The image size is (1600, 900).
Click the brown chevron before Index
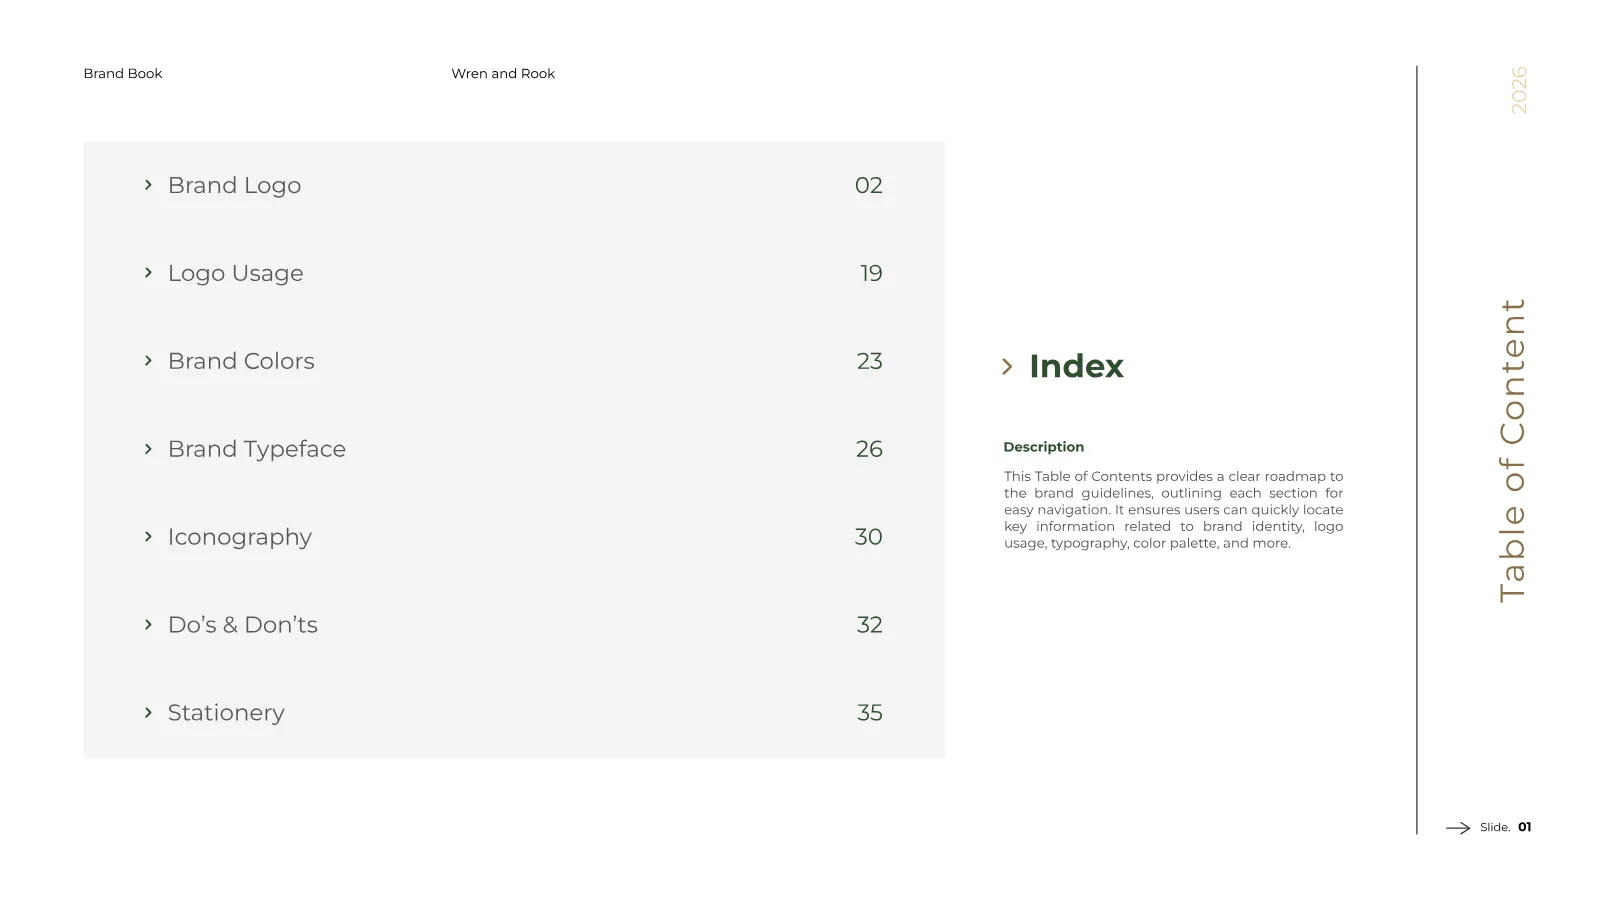(1007, 367)
